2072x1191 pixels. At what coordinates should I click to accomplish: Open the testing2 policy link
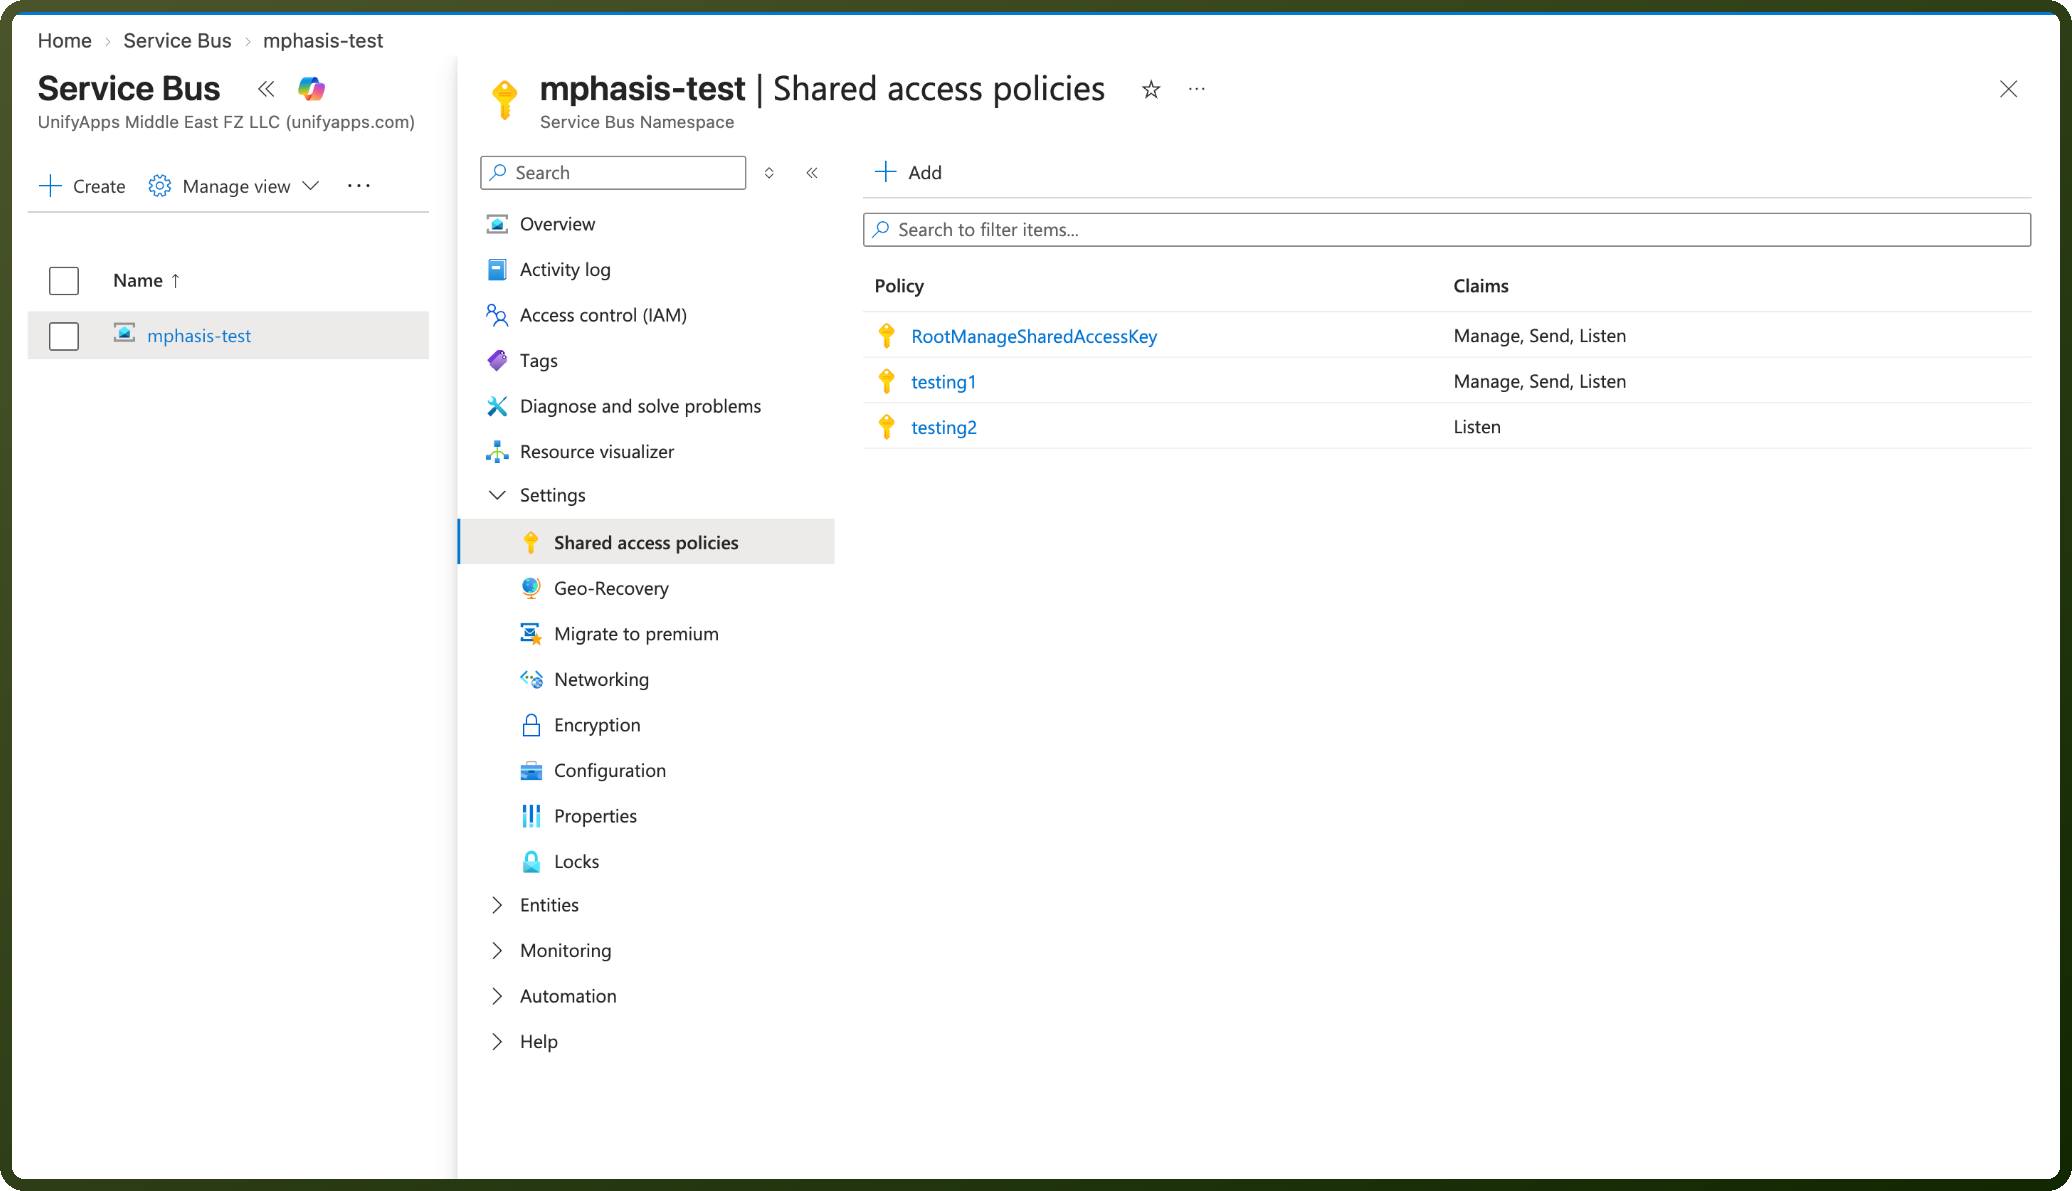944,427
